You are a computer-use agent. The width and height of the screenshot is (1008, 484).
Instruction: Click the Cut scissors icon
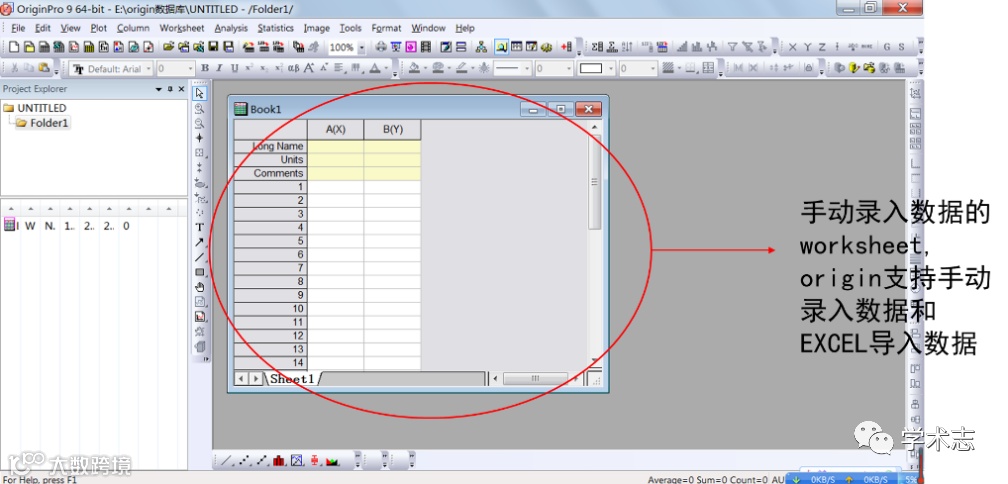point(14,68)
